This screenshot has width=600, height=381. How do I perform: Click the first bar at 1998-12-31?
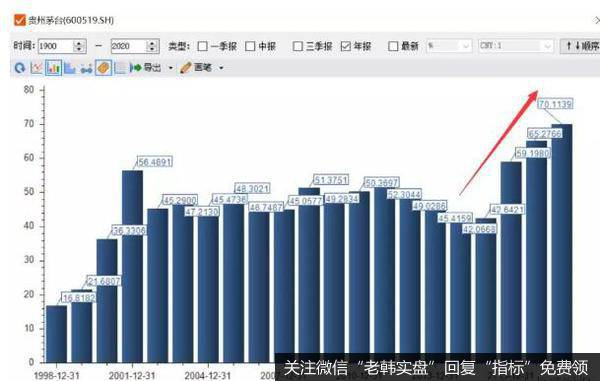click(56, 334)
